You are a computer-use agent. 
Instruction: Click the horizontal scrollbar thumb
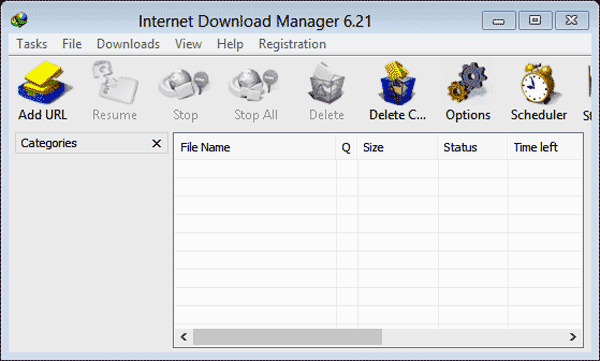click(287, 337)
